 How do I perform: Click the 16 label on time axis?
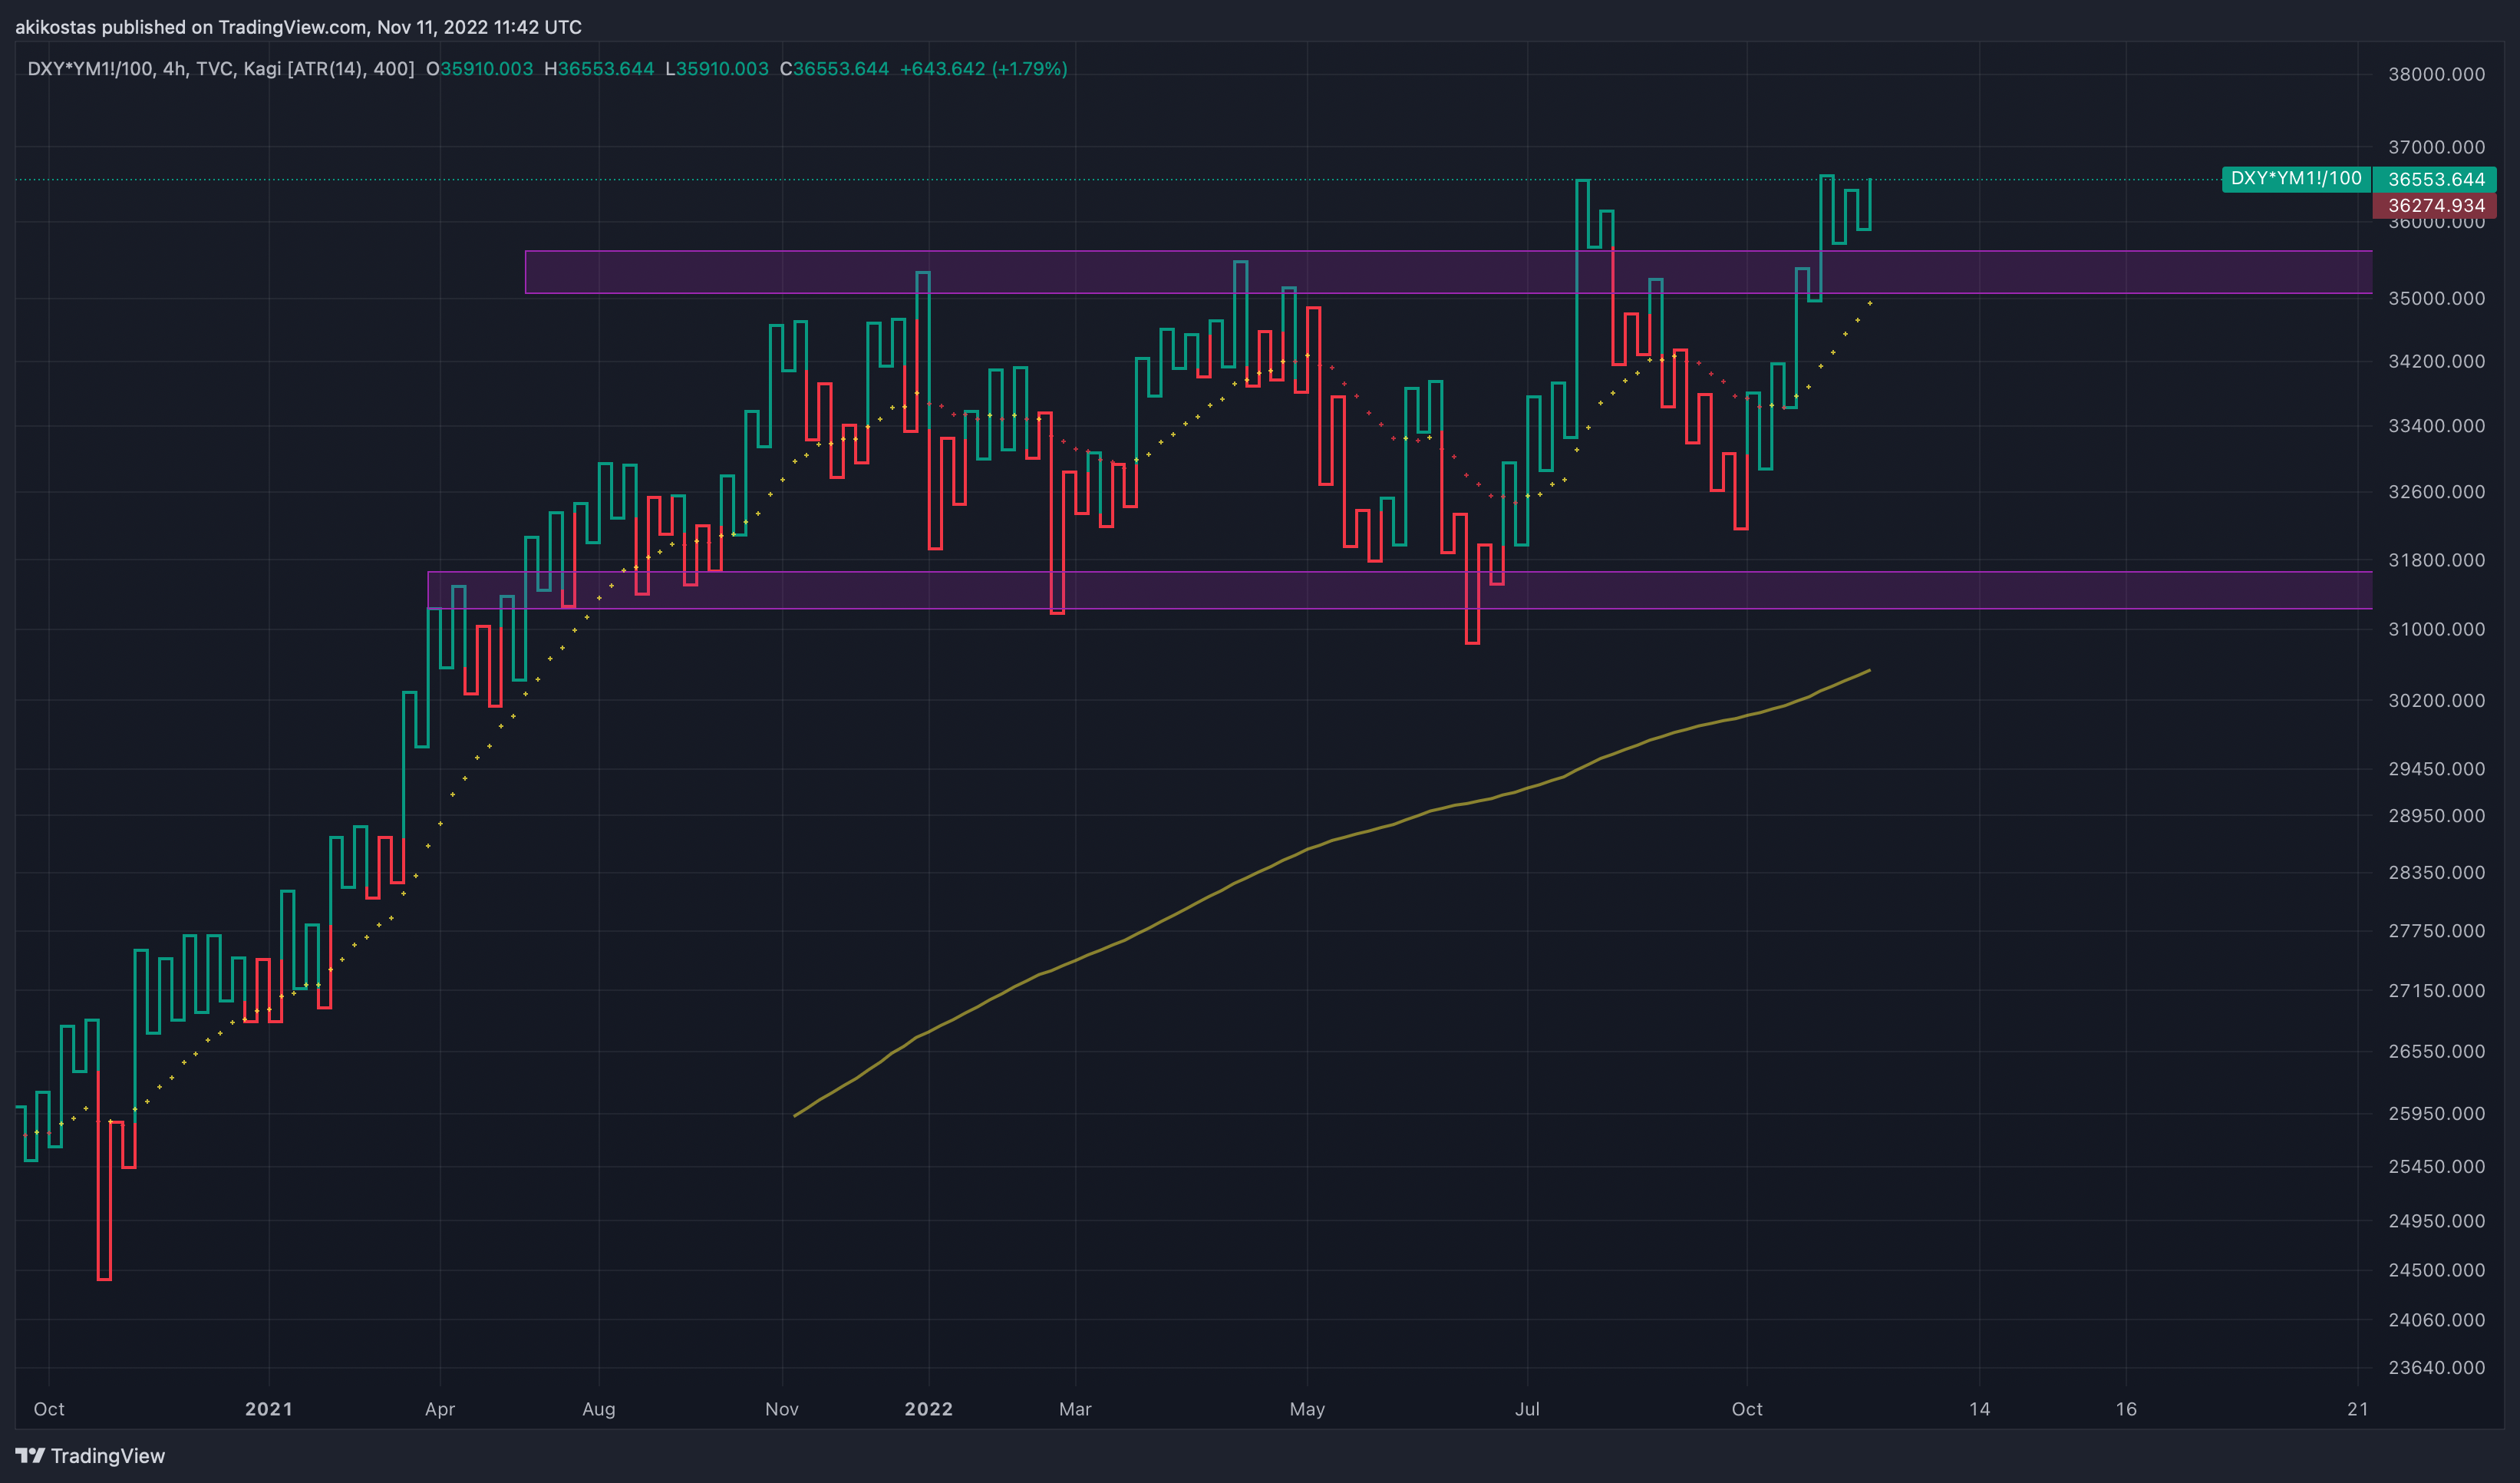pyautogui.click(x=2126, y=1409)
